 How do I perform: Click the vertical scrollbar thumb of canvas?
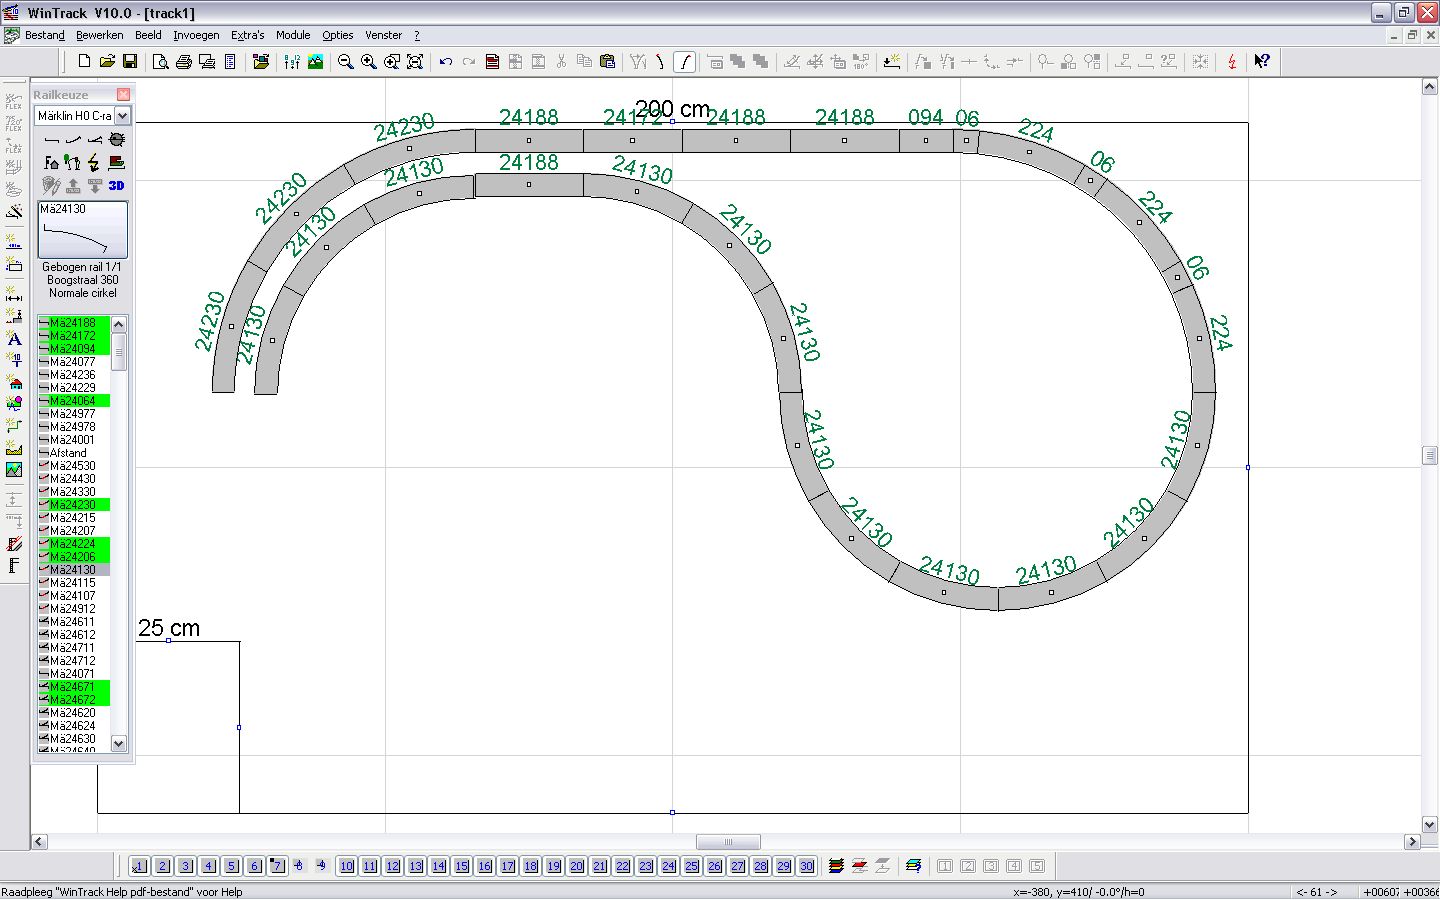click(1430, 455)
